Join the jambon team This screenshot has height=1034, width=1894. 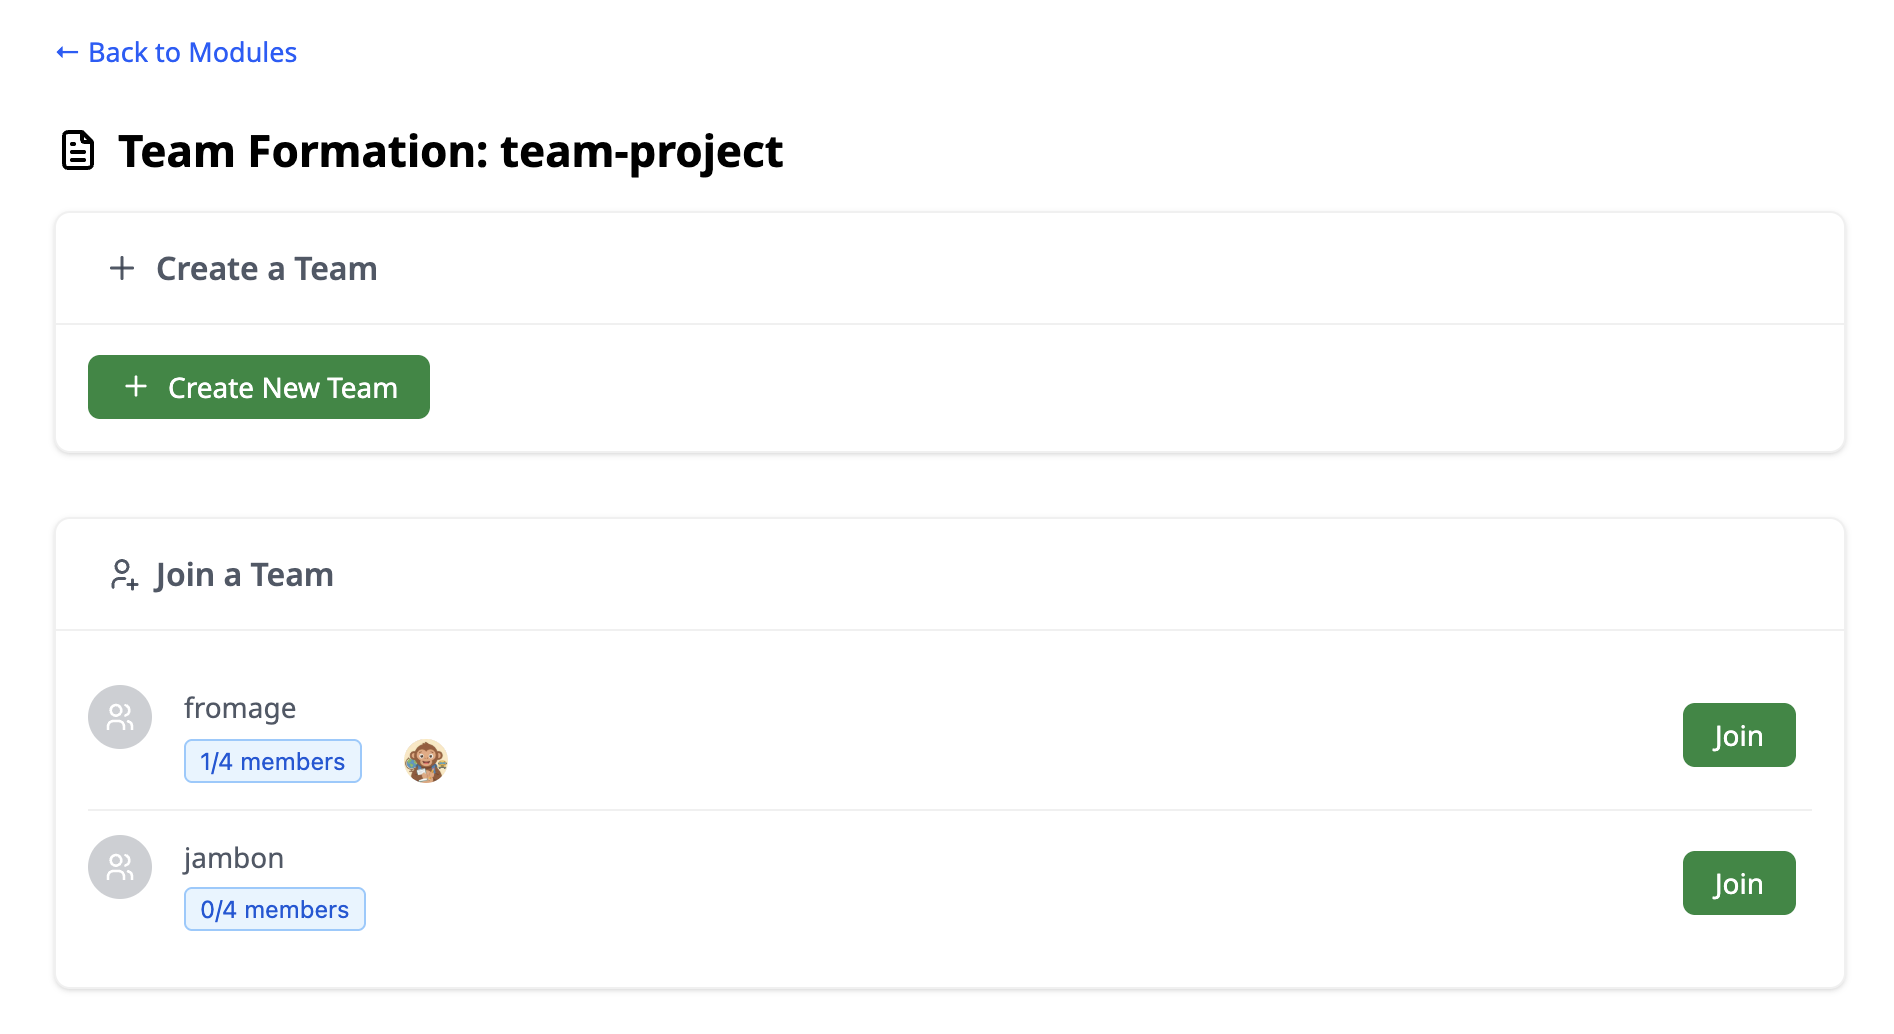click(x=1738, y=883)
